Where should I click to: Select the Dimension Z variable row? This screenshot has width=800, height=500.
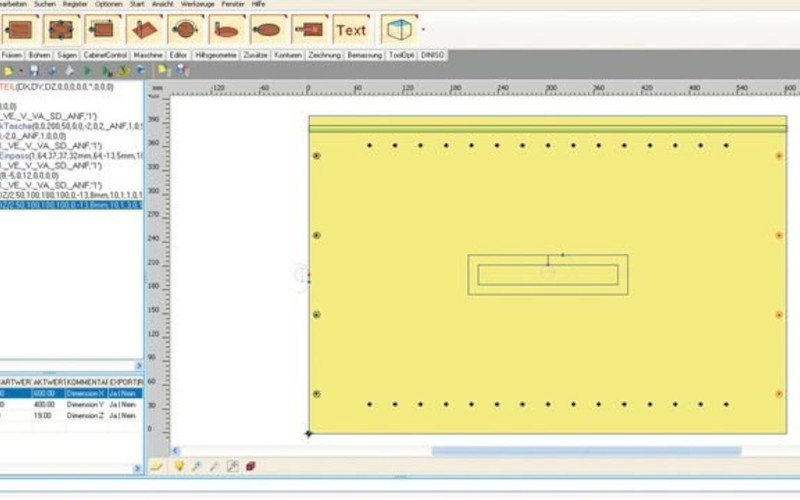pos(71,416)
